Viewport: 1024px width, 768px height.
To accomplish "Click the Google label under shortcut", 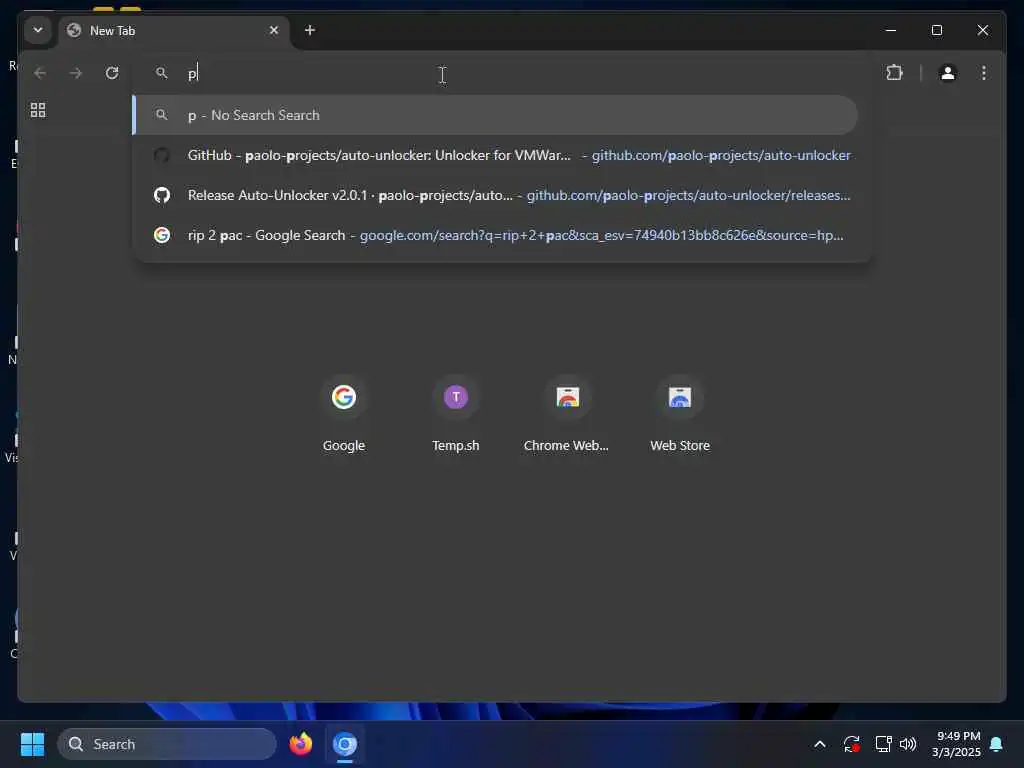I will [x=344, y=445].
